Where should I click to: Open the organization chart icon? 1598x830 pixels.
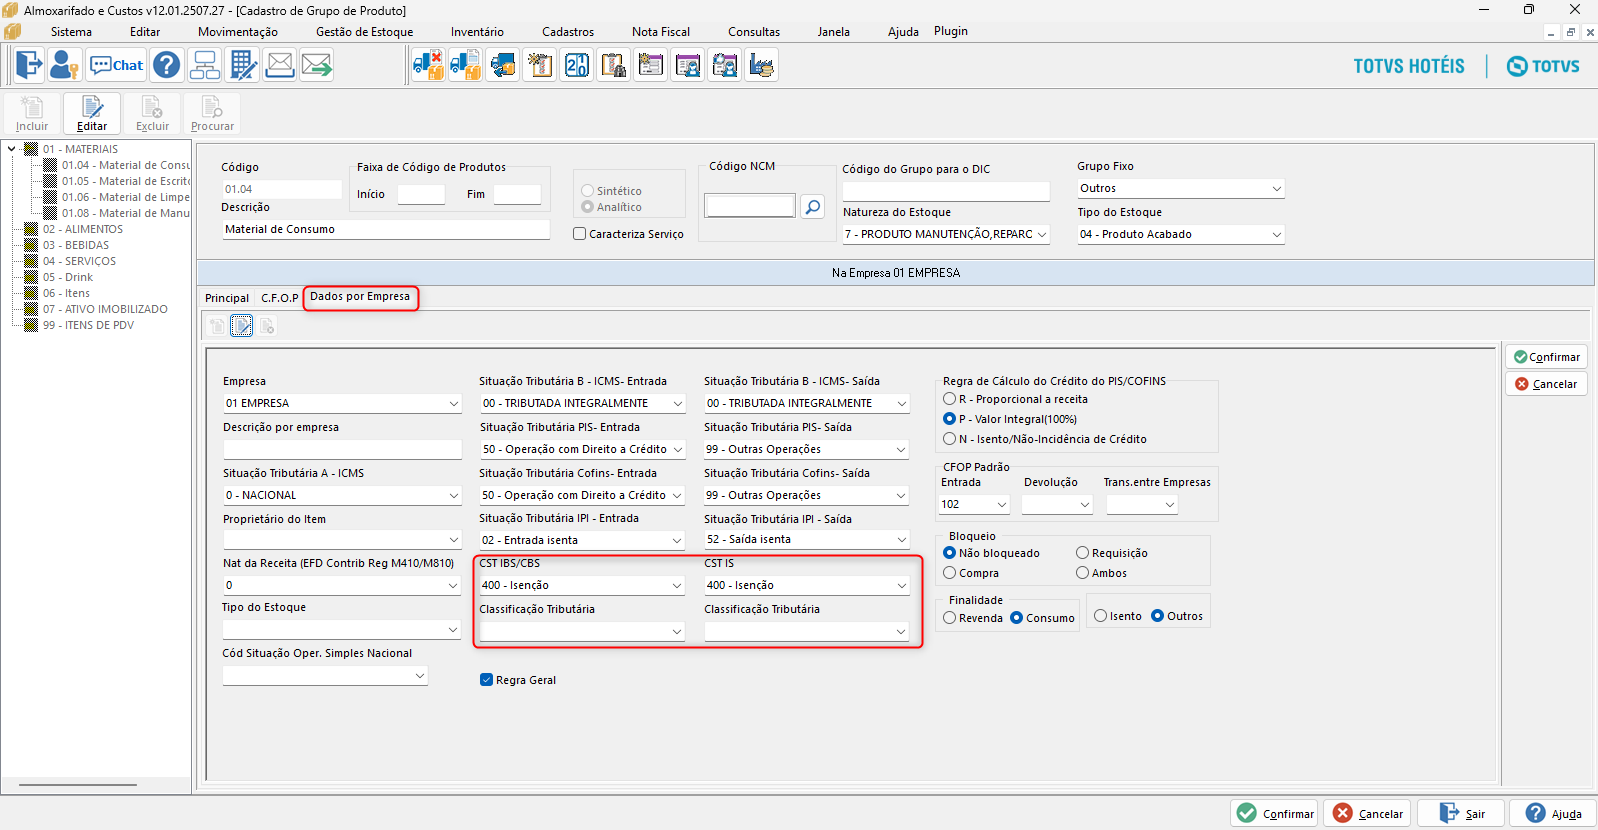click(x=205, y=65)
